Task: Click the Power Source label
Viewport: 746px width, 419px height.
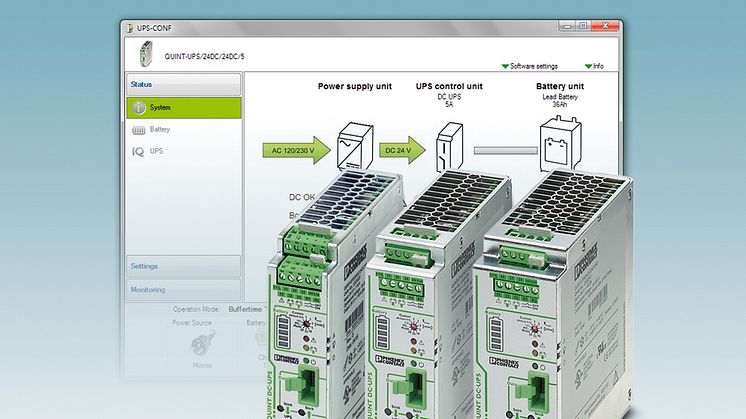Action: tap(192, 323)
